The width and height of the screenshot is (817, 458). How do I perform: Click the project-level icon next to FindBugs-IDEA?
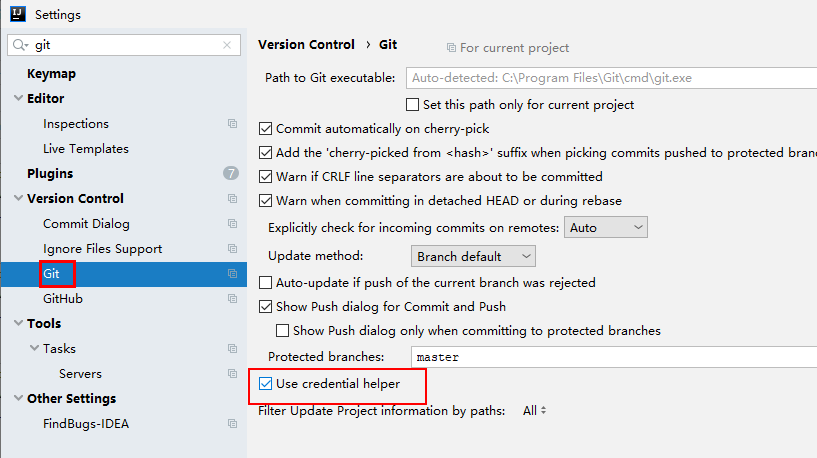pyautogui.click(x=232, y=424)
